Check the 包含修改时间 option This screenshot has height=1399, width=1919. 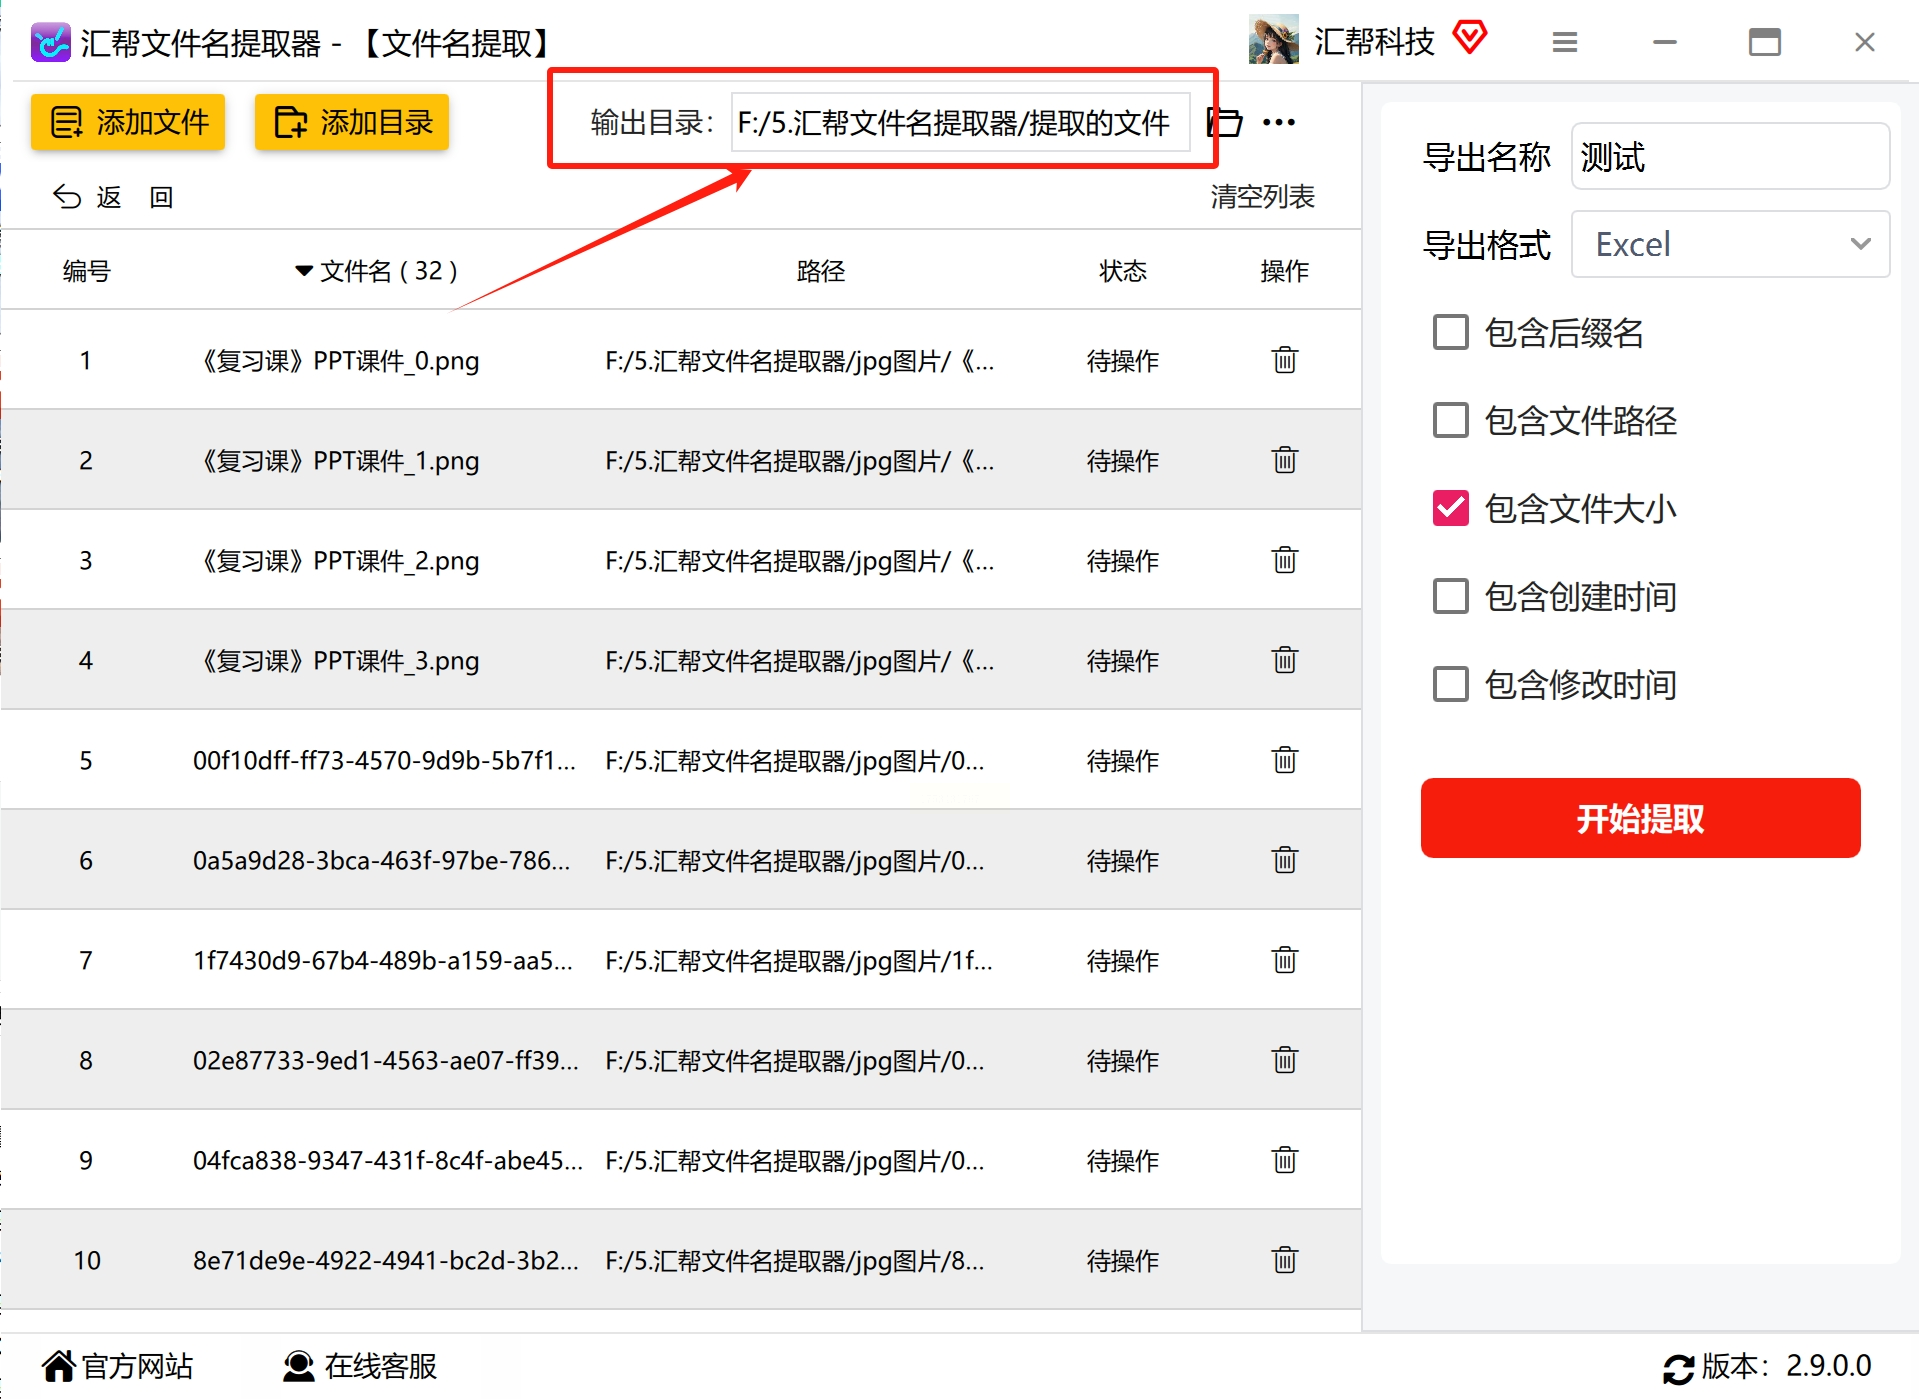1450,684
